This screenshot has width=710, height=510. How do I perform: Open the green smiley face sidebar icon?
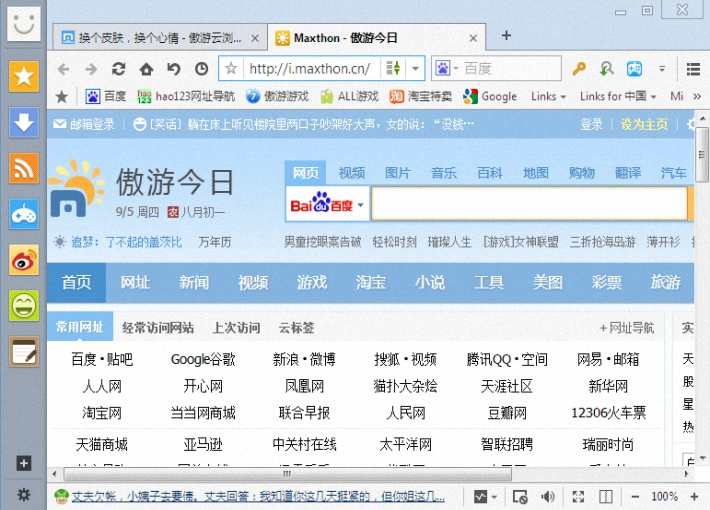click(24, 306)
